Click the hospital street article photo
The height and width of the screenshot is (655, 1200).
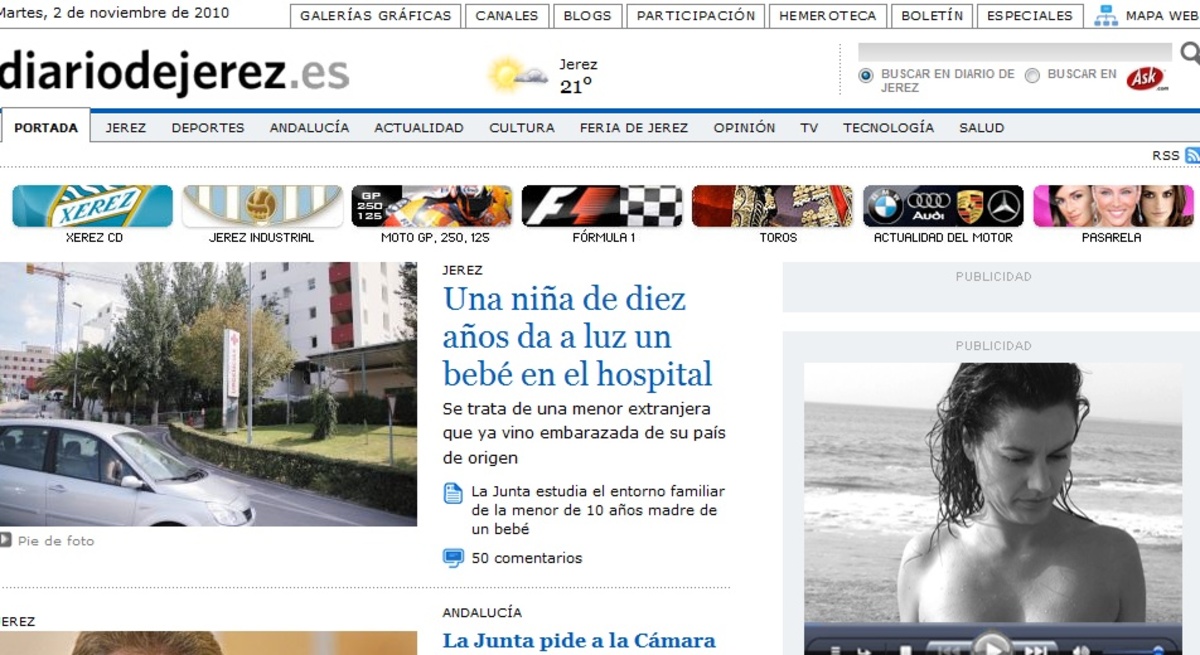pos(208,394)
